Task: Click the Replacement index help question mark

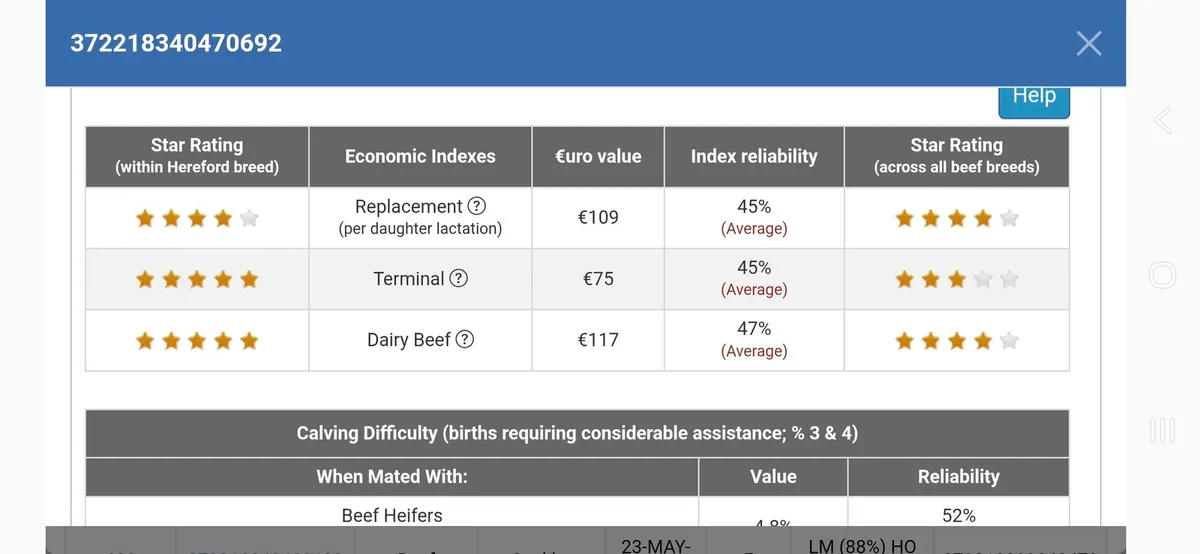Action: [477, 206]
